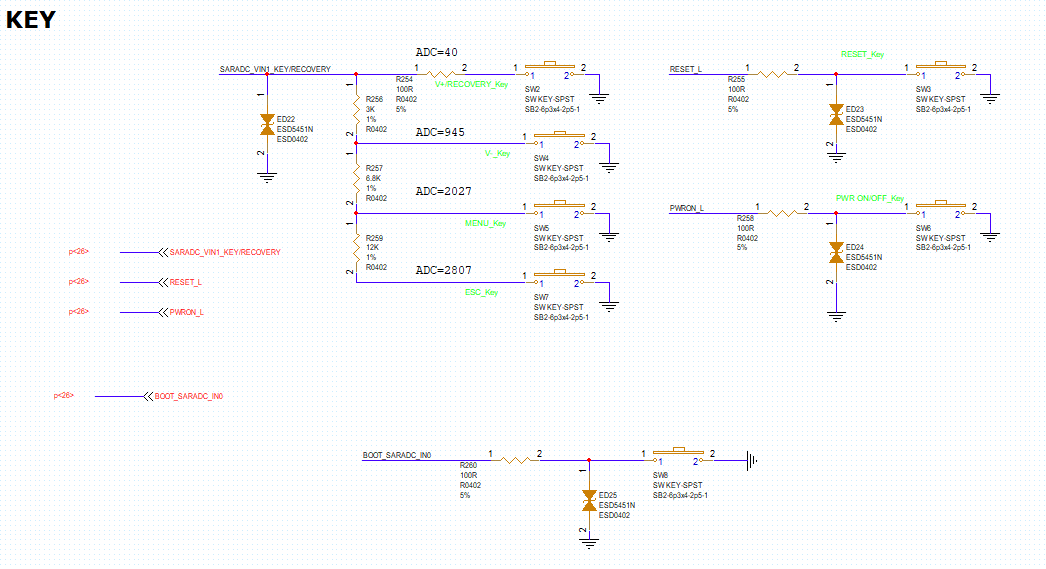Screen dimensions: 1046x569
Task: Click the SW6 reference designator text
Action: click(x=923, y=227)
